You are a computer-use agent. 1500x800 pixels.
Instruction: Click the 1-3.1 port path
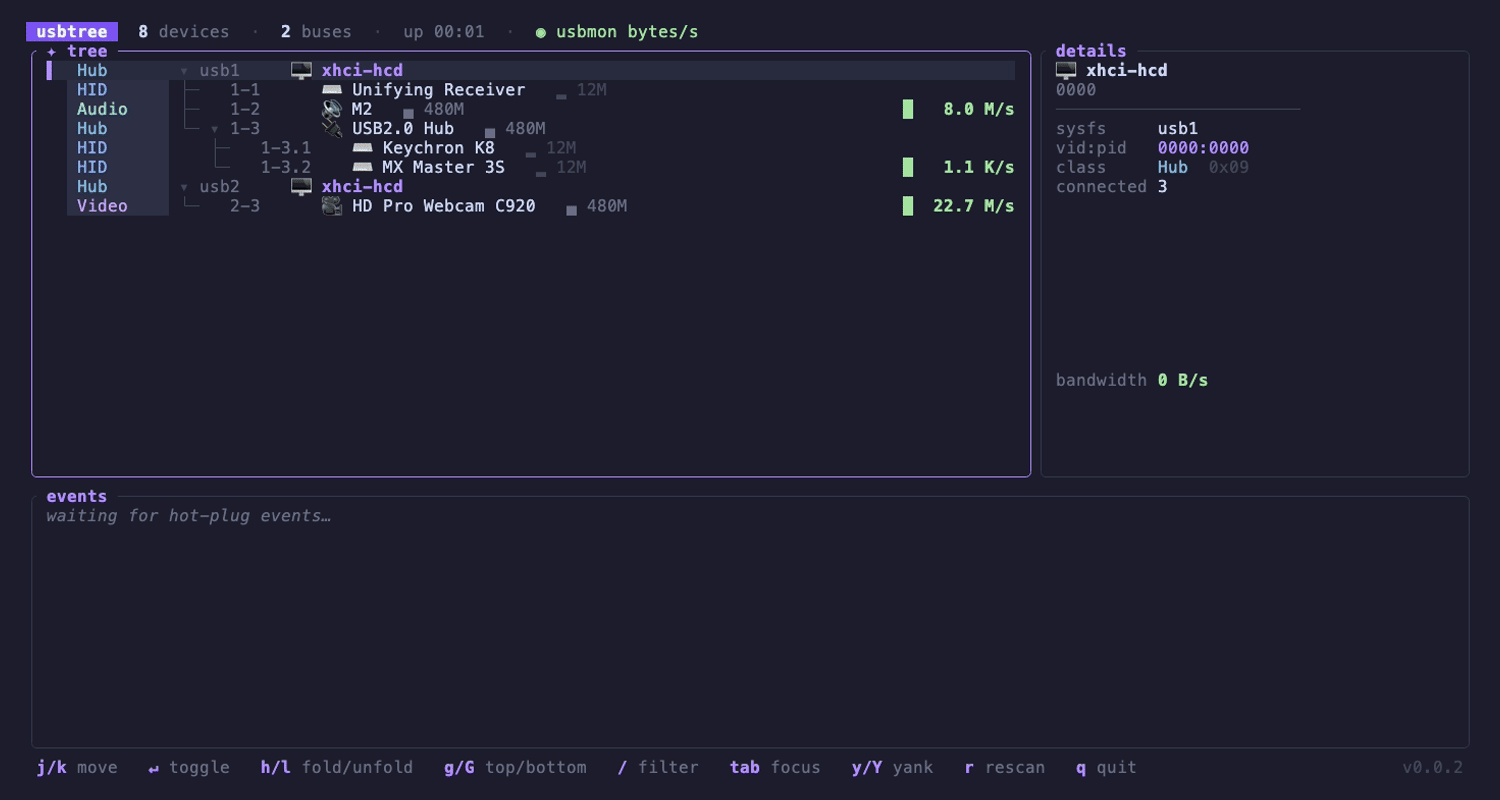[x=286, y=148]
